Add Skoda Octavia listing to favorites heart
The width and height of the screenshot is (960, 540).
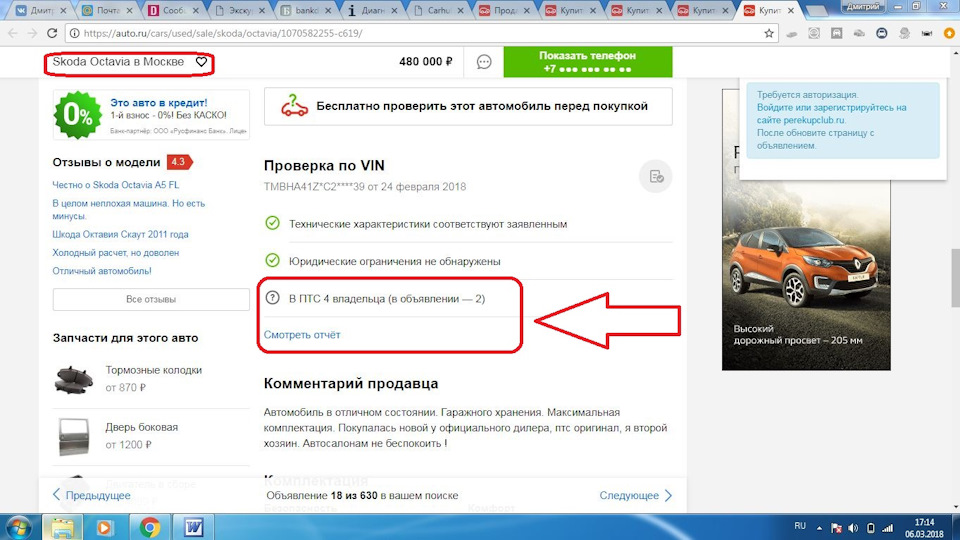(x=201, y=62)
